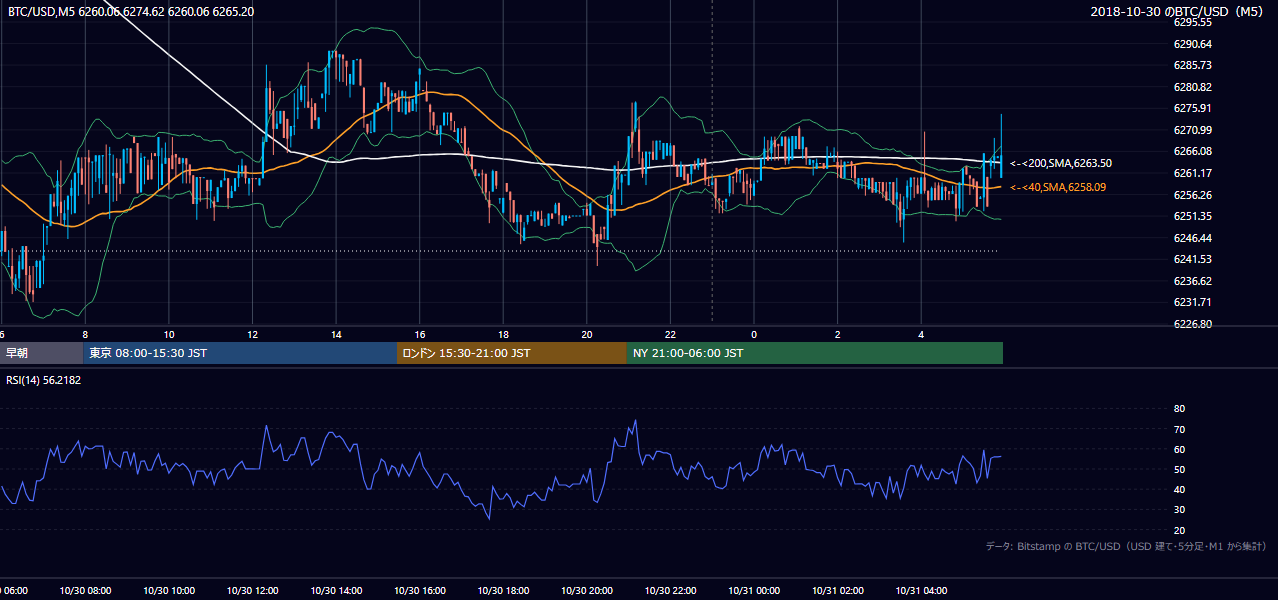
Task: Click the 6266.08 price axis label
Action: (x=1192, y=151)
